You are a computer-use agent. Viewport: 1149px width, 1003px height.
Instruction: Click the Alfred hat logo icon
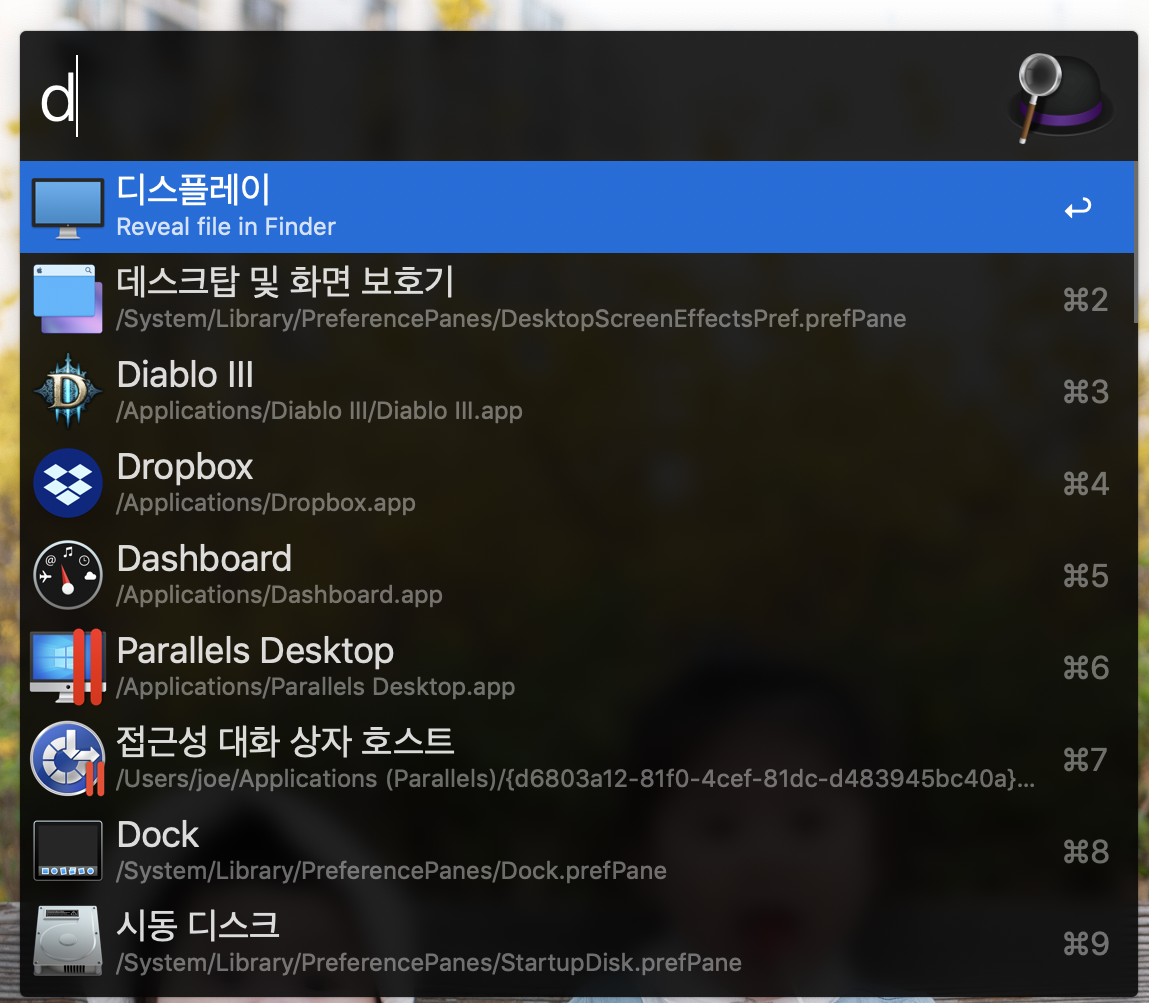click(1060, 97)
